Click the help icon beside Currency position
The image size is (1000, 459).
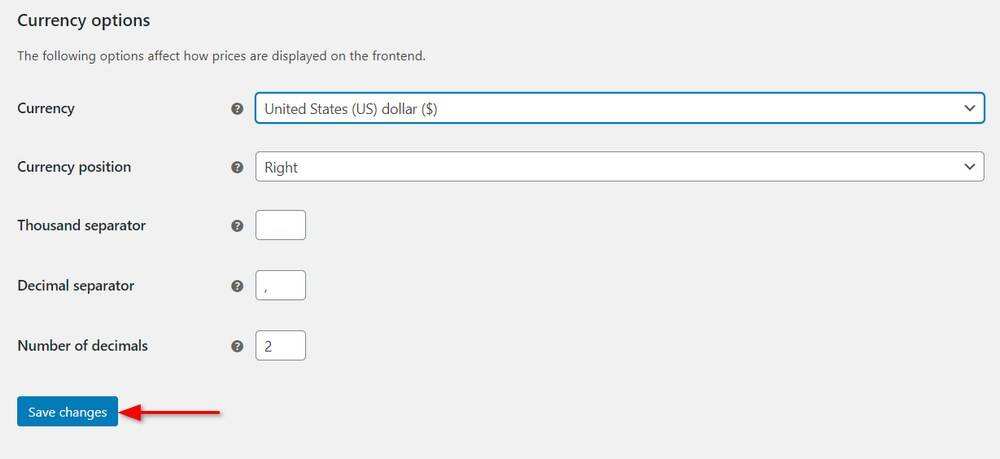[x=237, y=167]
